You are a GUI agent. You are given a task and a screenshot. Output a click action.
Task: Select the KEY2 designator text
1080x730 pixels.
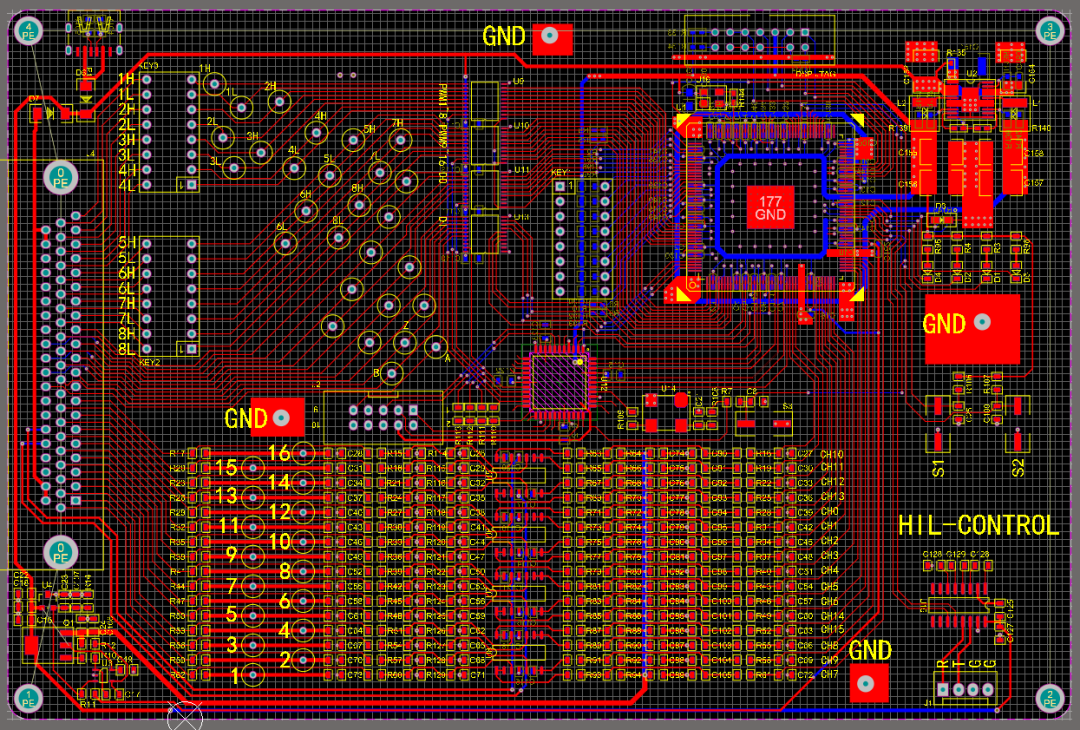tap(149, 362)
